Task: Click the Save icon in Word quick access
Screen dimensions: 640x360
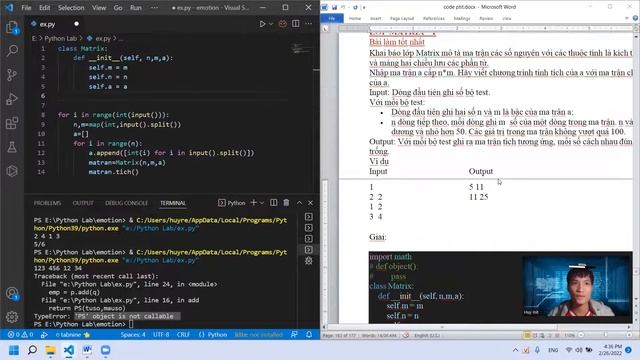Action: [334, 7]
